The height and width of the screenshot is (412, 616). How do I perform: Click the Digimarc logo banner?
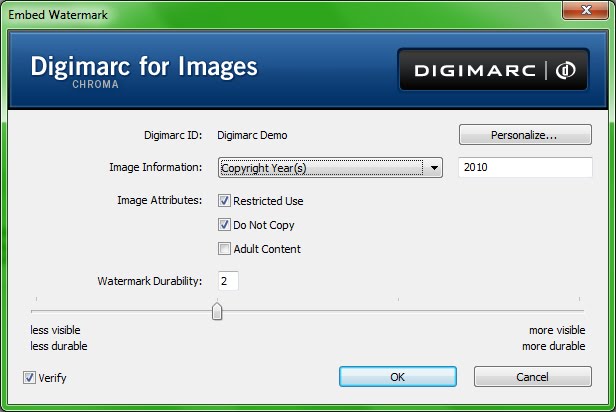pyautogui.click(x=493, y=70)
